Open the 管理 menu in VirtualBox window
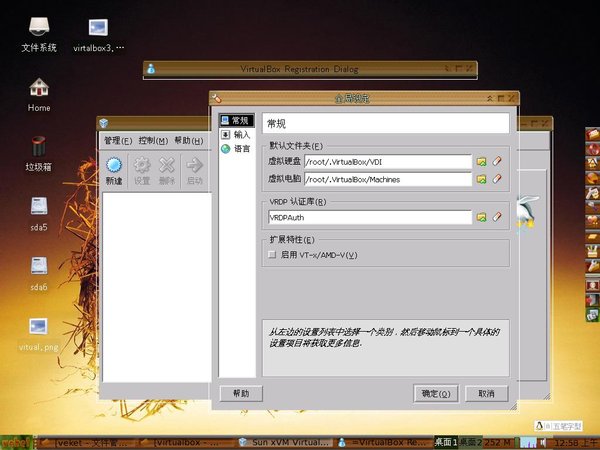Screen dimensions: 600x450 118,141
